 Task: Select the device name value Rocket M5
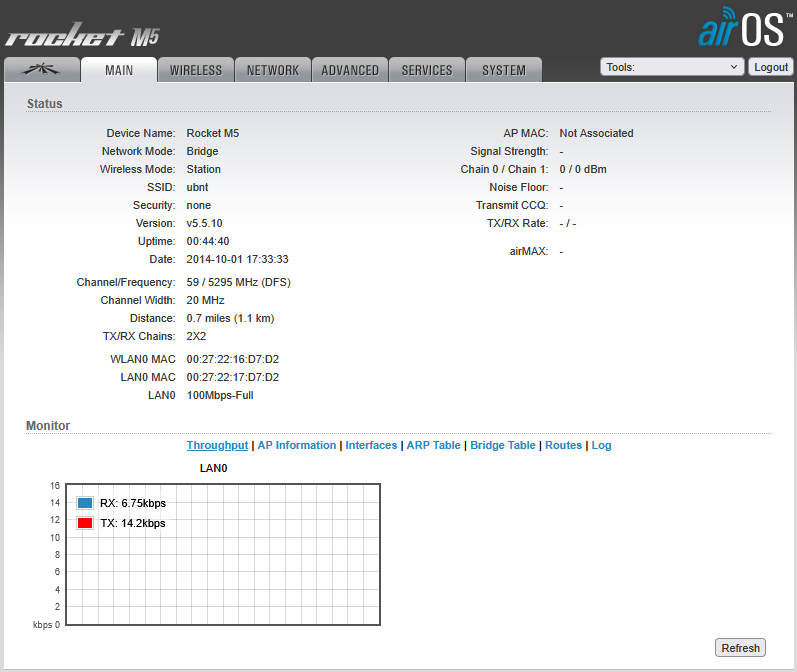click(x=212, y=133)
